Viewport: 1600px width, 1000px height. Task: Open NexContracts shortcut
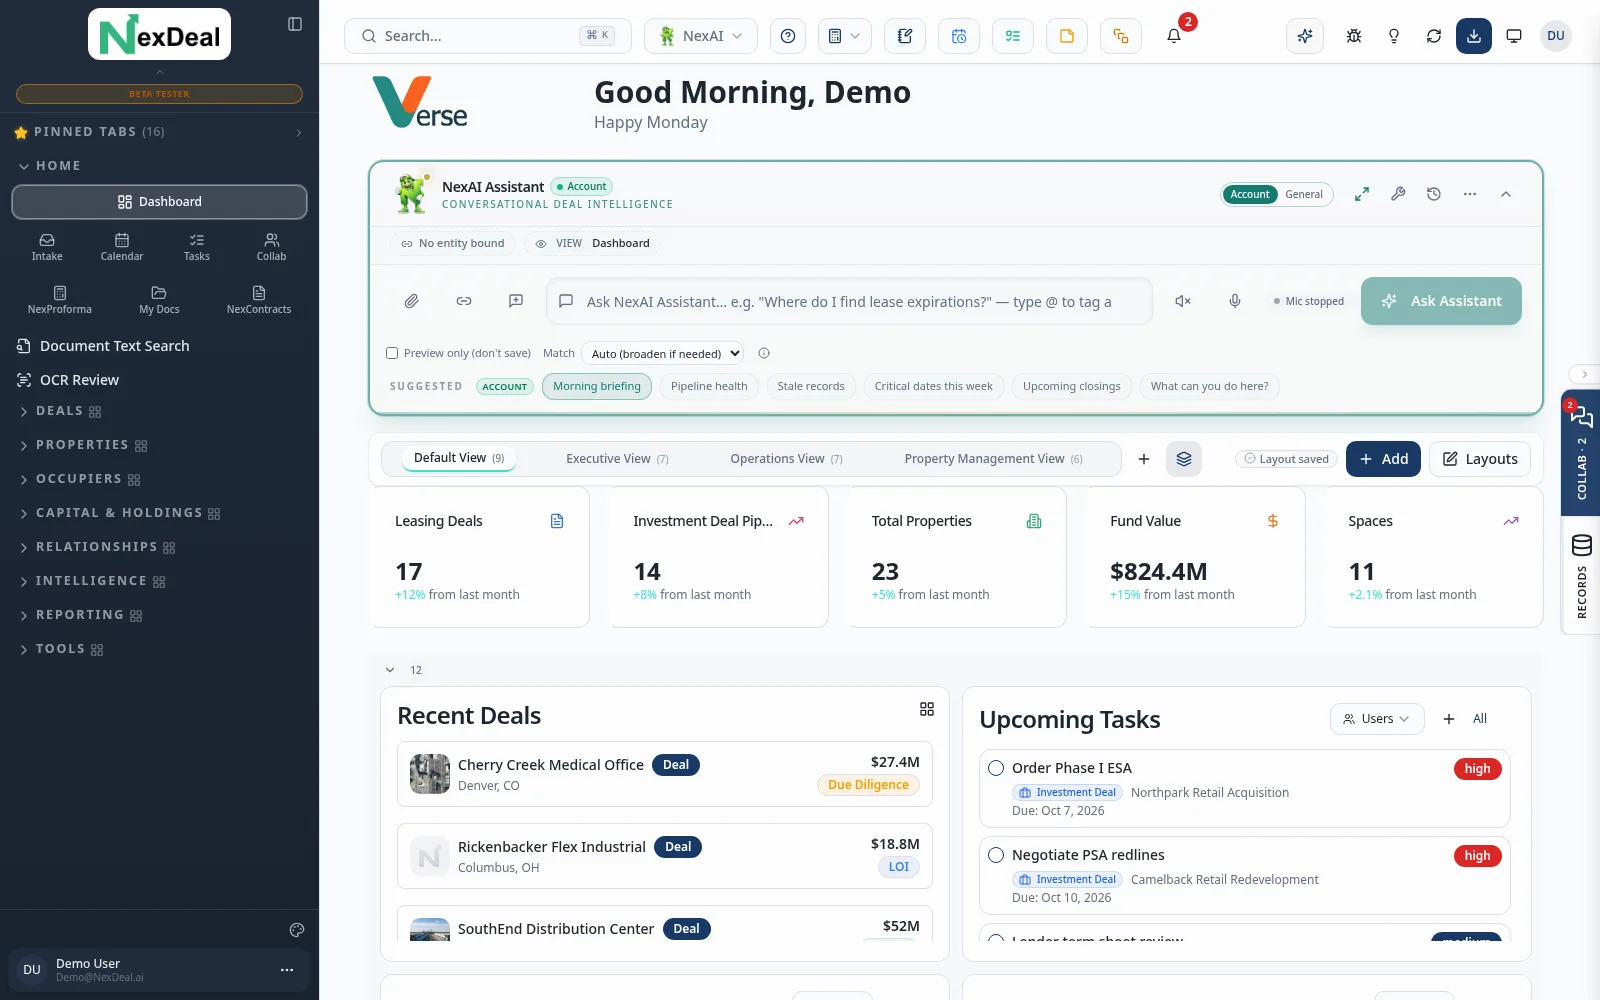(259, 300)
